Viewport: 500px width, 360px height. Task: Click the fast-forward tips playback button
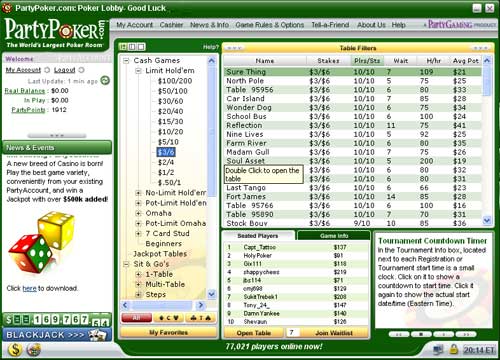(x=466, y=334)
